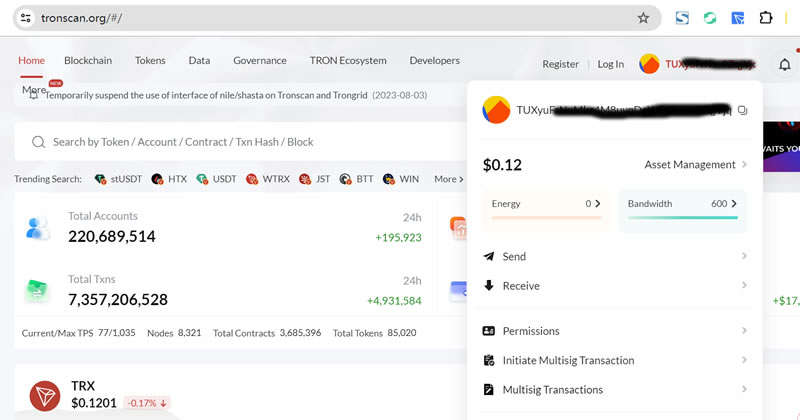Click the search input field

(240, 142)
